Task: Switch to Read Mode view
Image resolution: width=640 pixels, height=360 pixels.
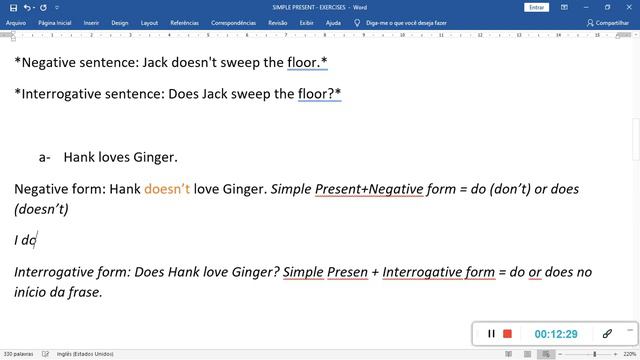Action: pyautogui.click(x=508, y=354)
